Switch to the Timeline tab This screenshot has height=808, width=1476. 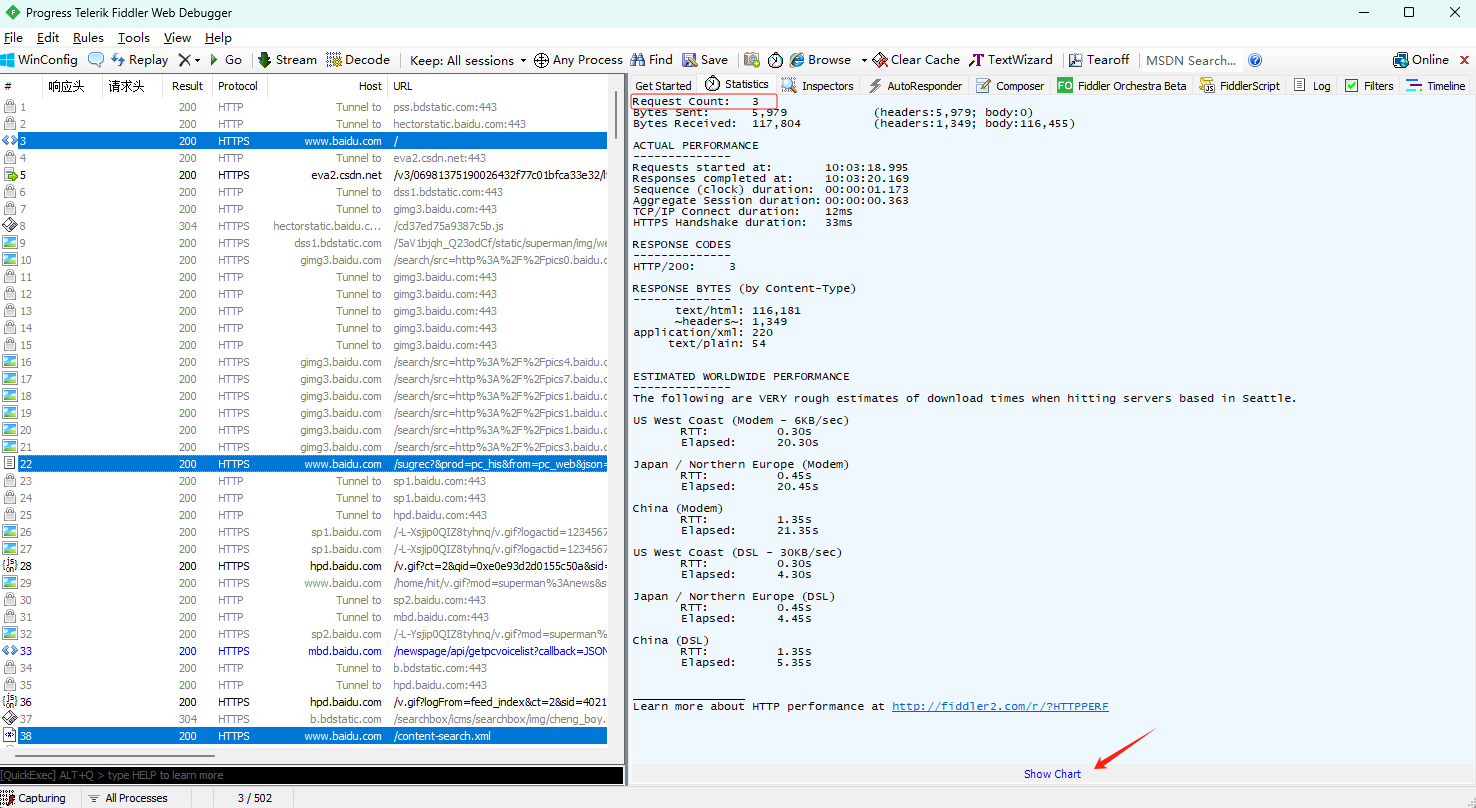[x=1436, y=86]
